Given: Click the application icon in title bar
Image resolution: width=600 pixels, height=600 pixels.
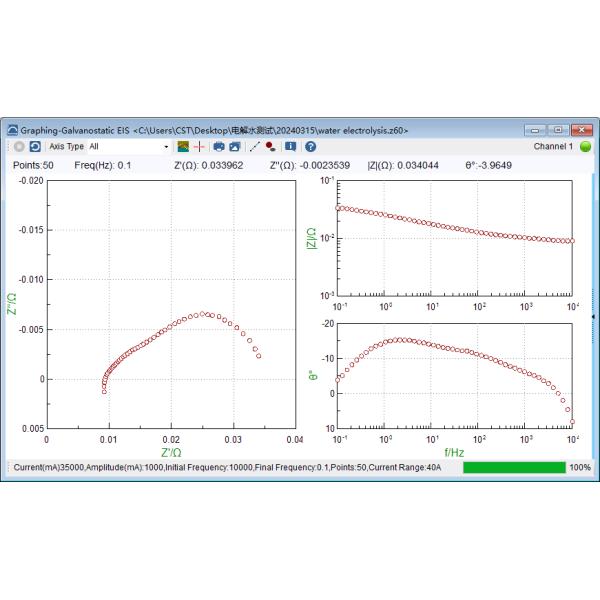Looking at the screenshot, I should 13,130.
